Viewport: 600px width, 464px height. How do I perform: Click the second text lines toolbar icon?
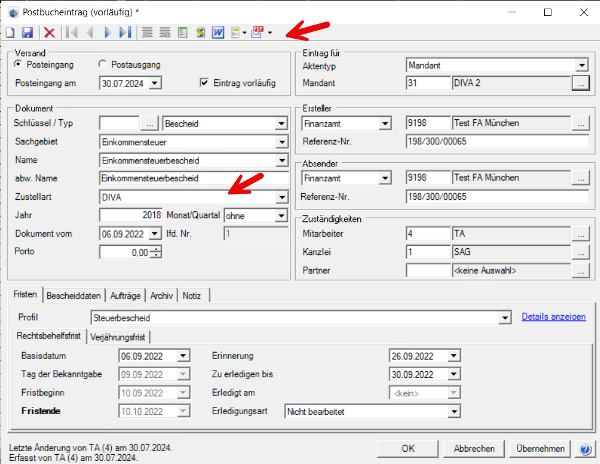coord(165,33)
